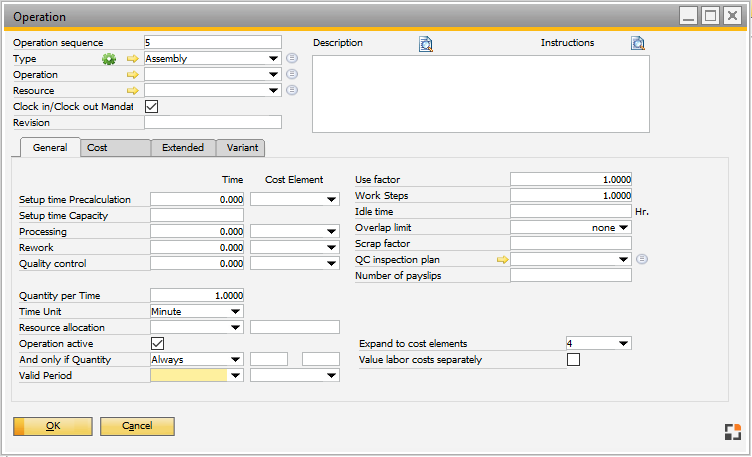Click the Cancel button
The height and width of the screenshot is (457, 752).
(x=137, y=426)
